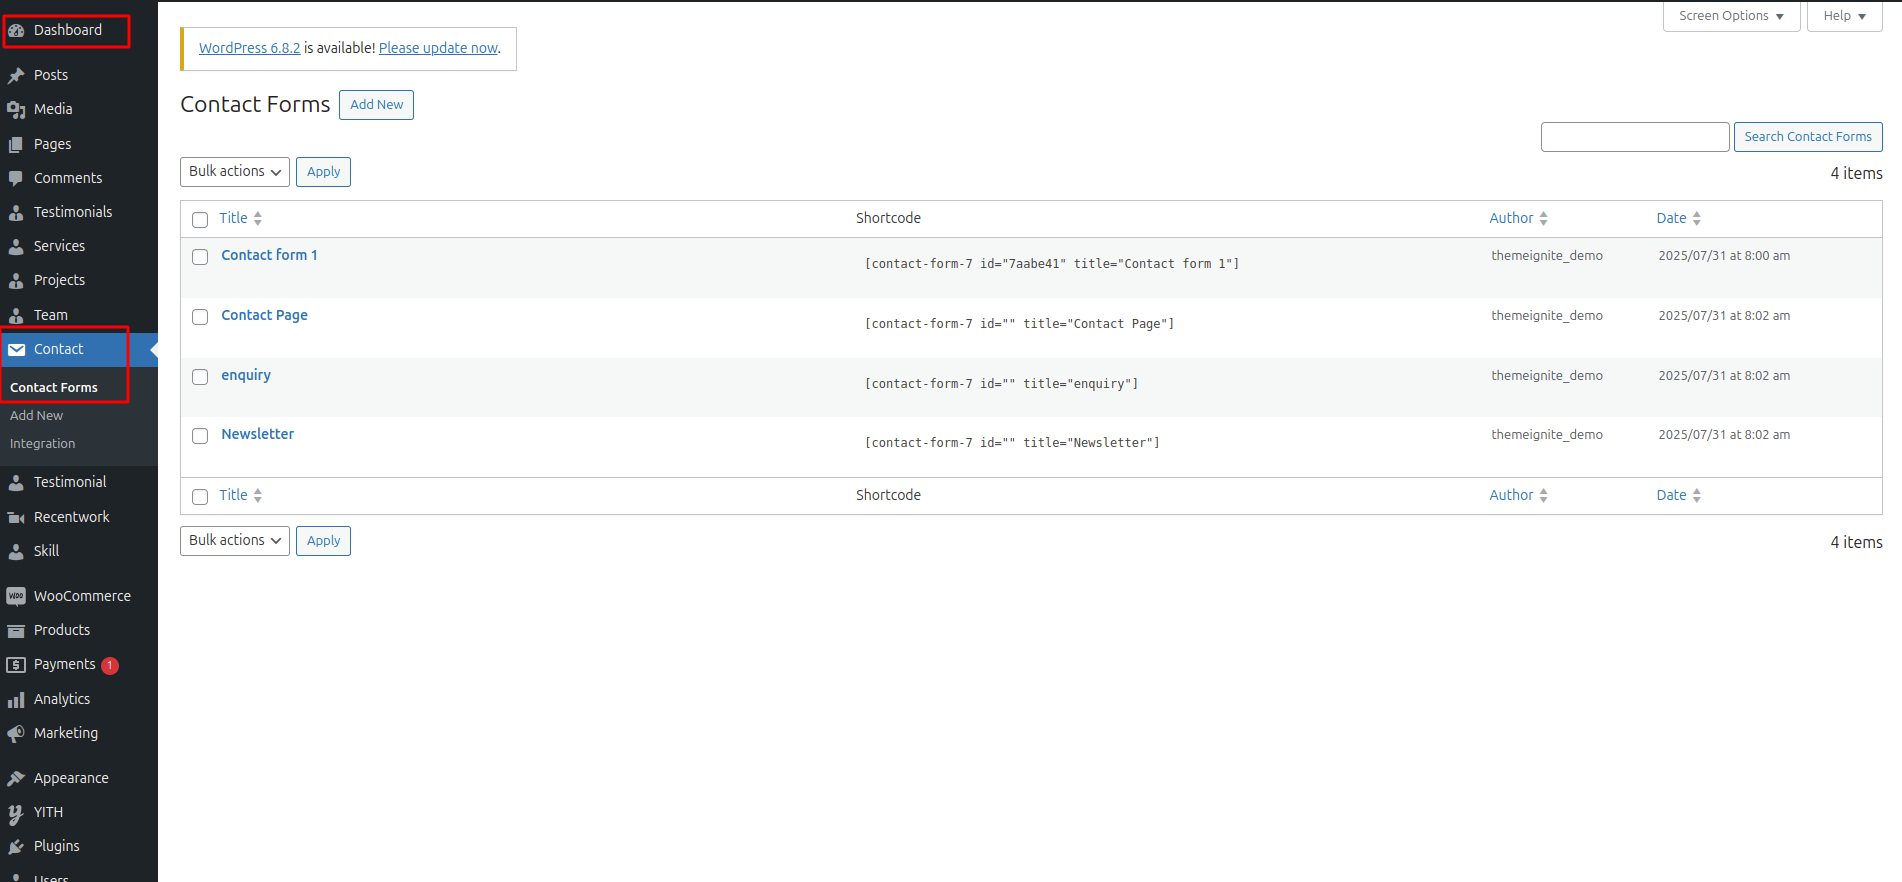Open the Contact Page form link

(264, 315)
